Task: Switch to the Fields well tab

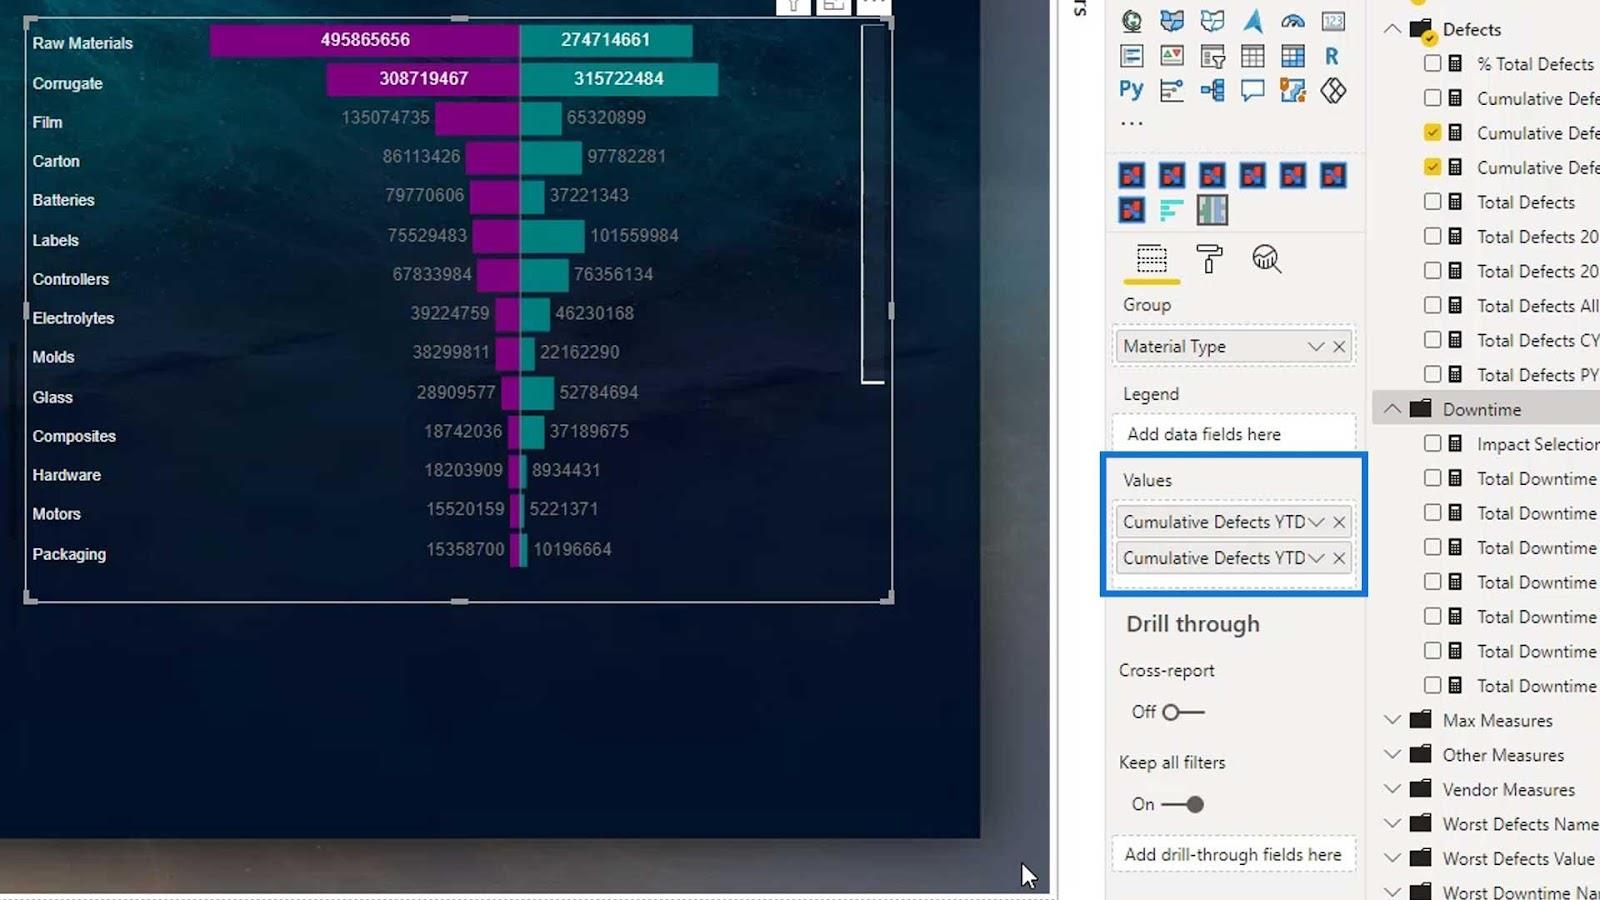Action: (1152, 259)
